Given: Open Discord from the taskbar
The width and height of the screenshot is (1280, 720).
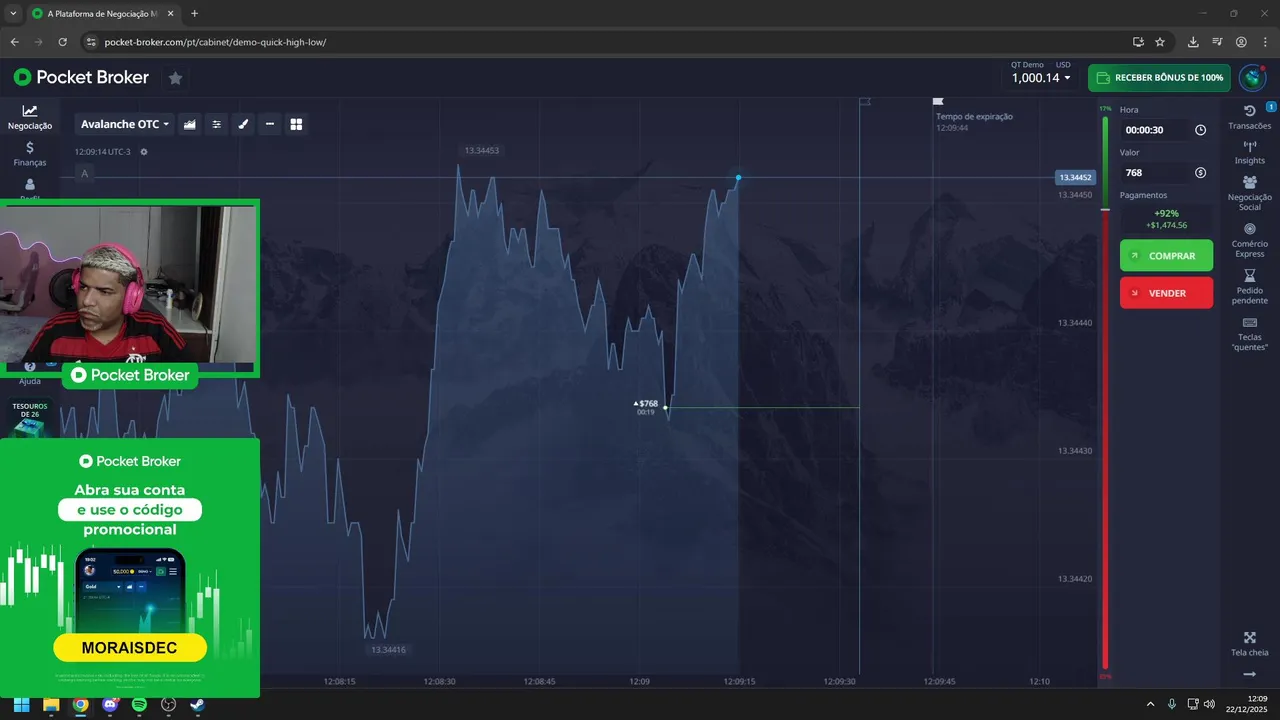Looking at the screenshot, I should (110, 704).
